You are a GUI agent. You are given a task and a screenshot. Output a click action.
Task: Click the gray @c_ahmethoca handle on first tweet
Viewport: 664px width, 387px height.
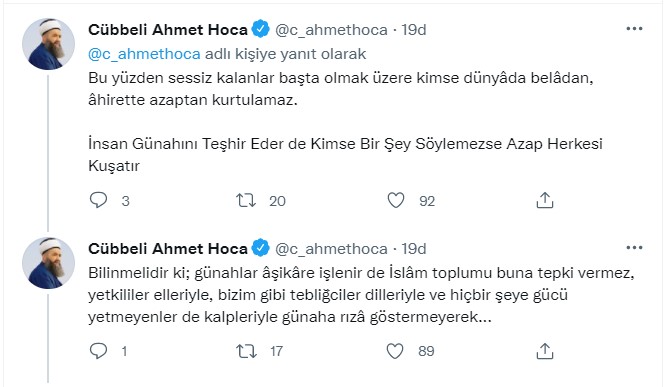click(x=331, y=30)
